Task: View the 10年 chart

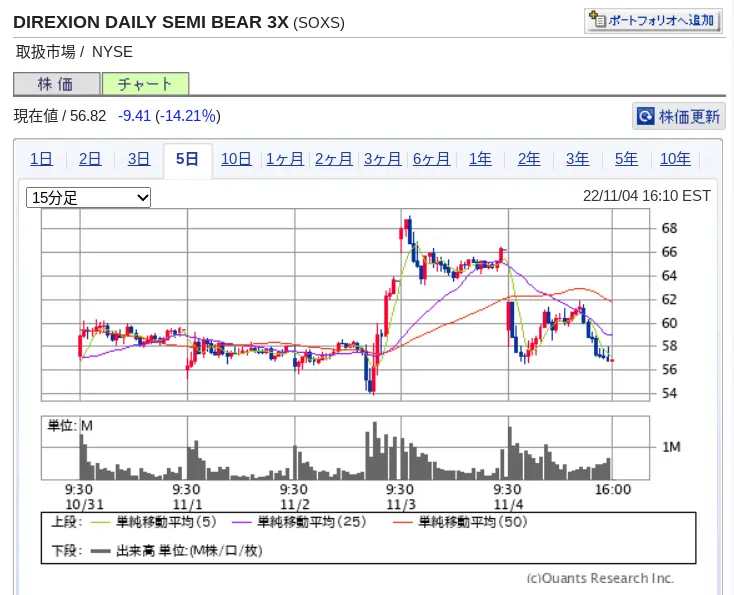Action: tap(675, 159)
